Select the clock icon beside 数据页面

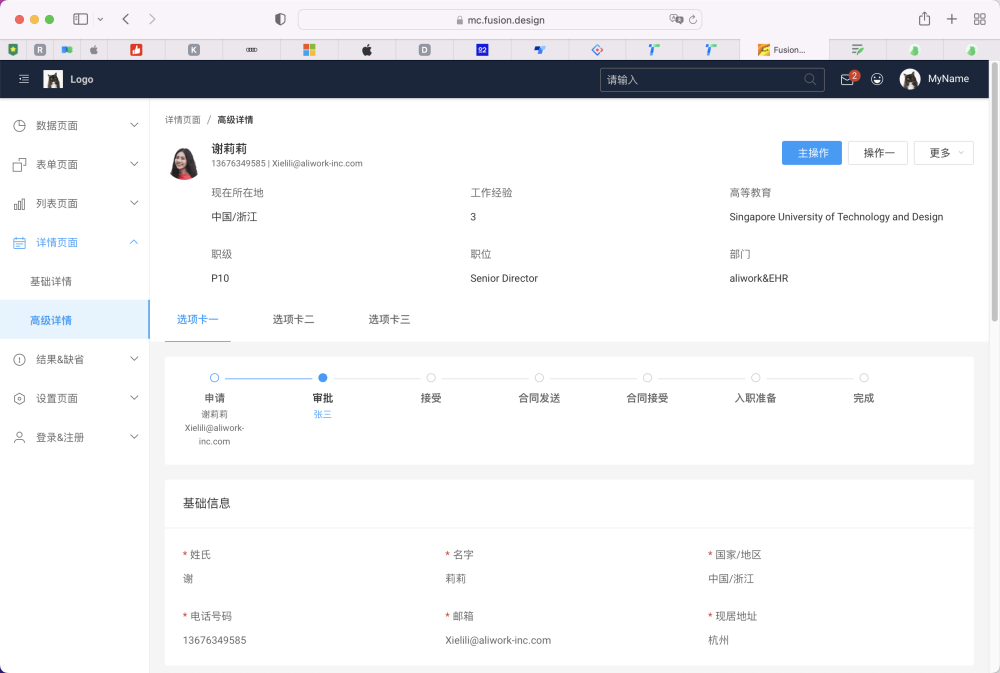click(x=21, y=125)
